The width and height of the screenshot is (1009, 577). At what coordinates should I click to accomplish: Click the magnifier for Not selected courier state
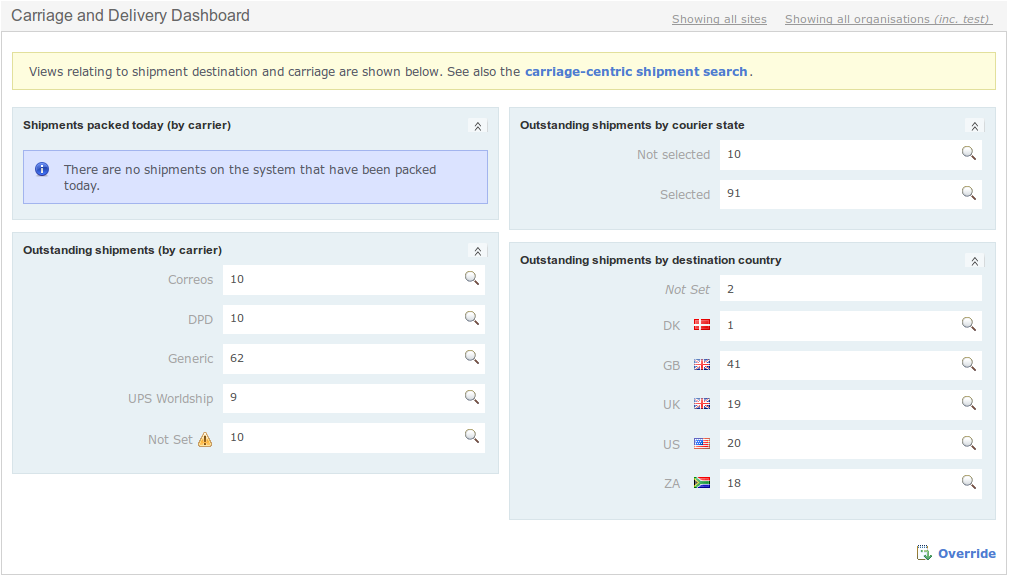pos(967,153)
